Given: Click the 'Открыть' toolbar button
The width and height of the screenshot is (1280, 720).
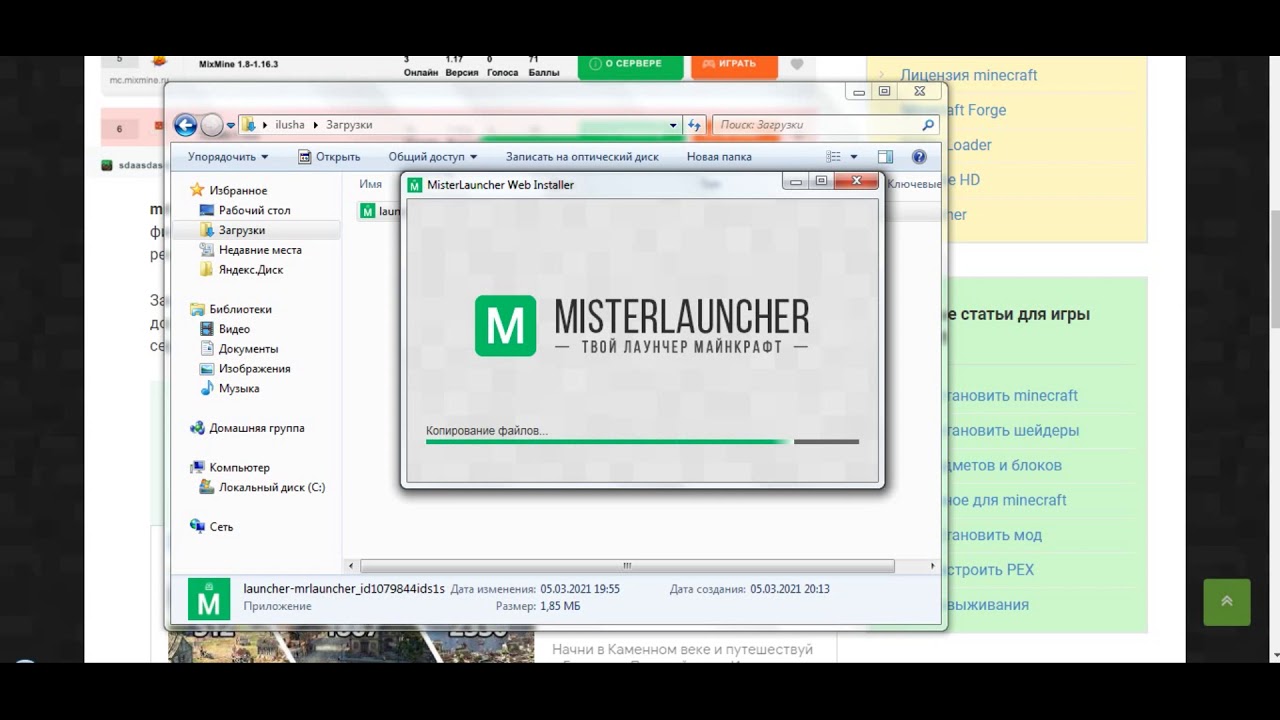Looking at the screenshot, I should (329, 157).
